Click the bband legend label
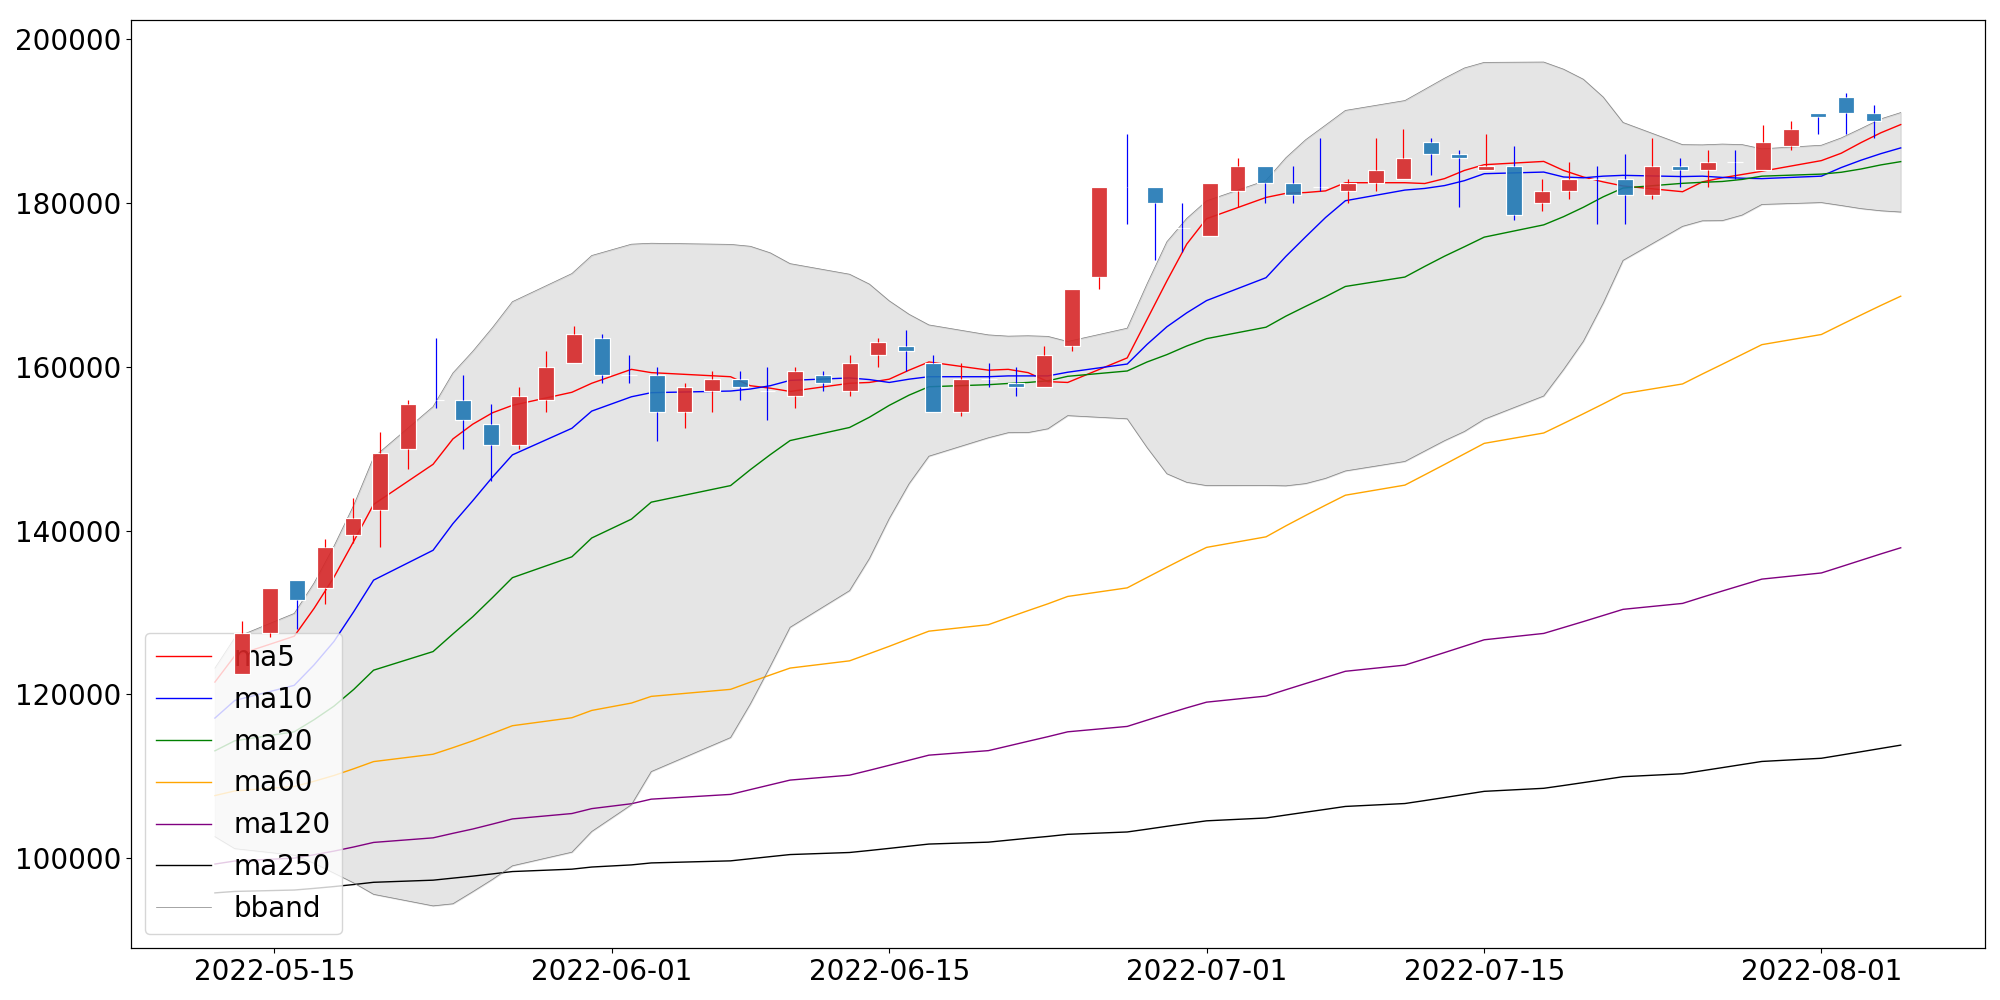The image size is (2000, 1000). coord(277,907)
